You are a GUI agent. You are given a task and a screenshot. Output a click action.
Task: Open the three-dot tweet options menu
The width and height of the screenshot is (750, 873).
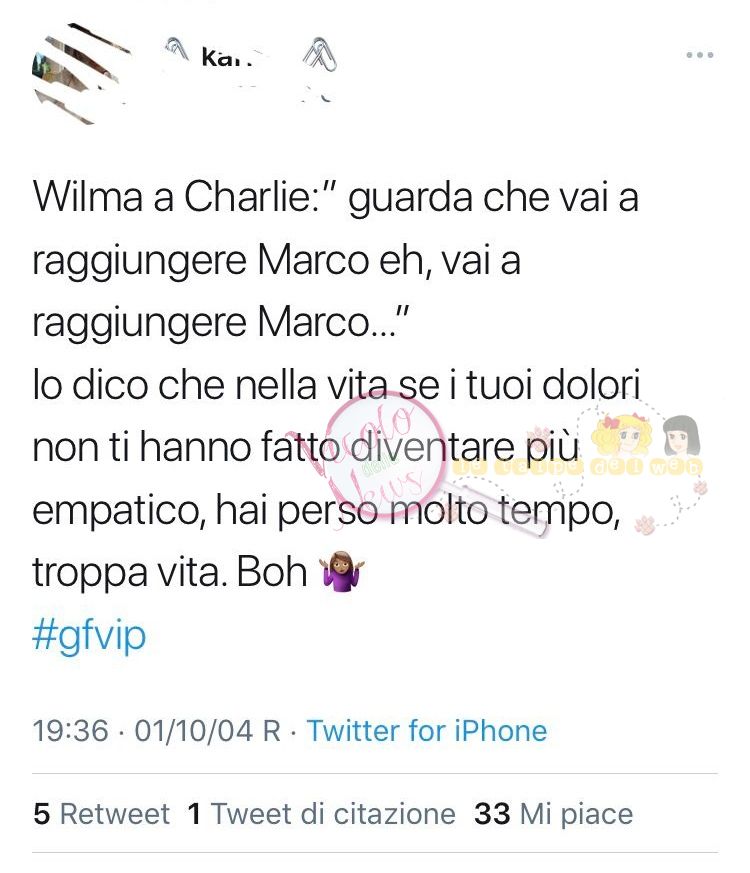pyautogui.click(x=700, y=55)
